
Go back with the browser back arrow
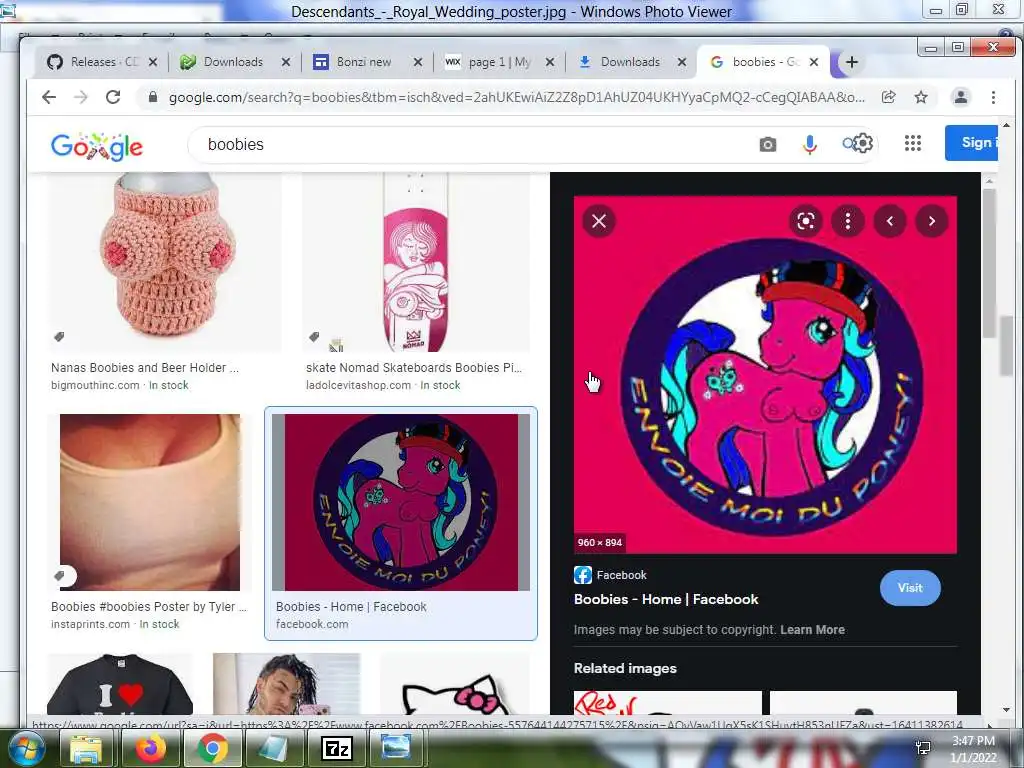coord(49,97)
